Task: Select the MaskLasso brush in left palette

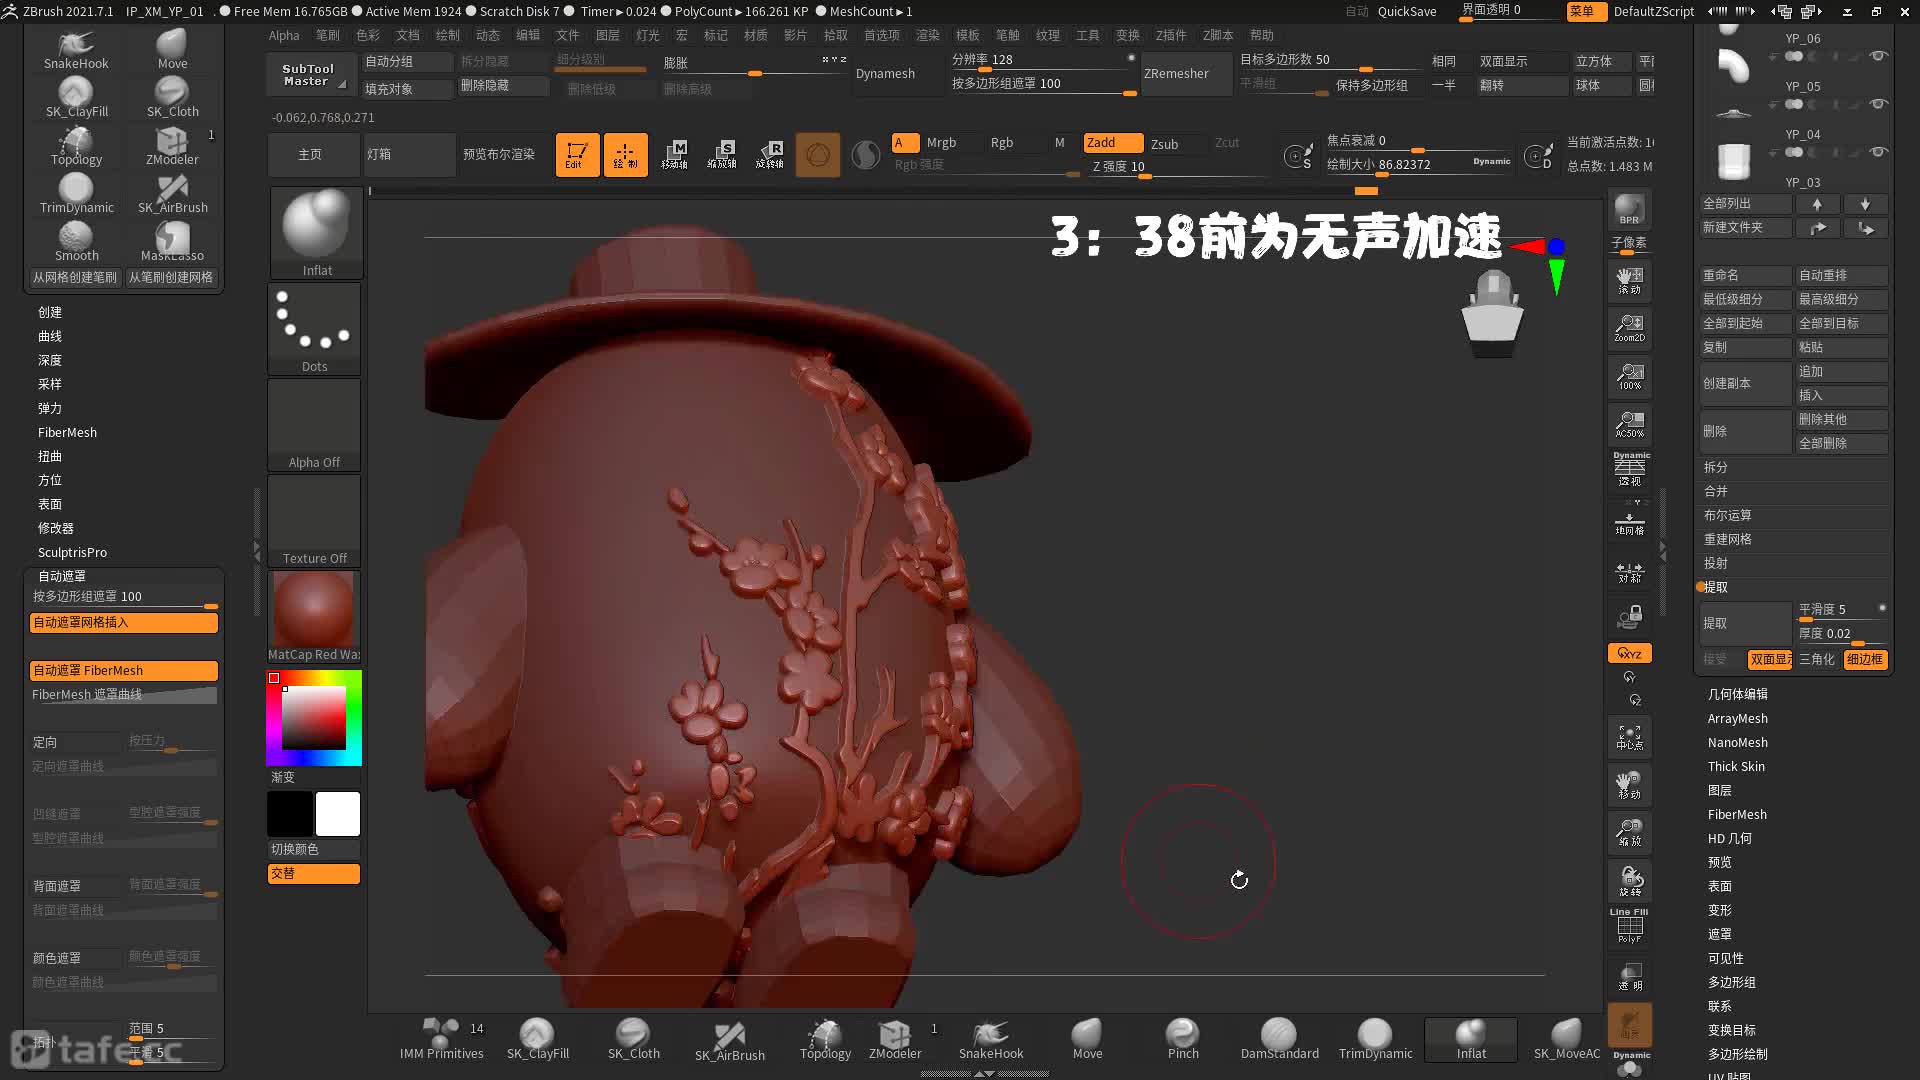Action: pos(172,241)
